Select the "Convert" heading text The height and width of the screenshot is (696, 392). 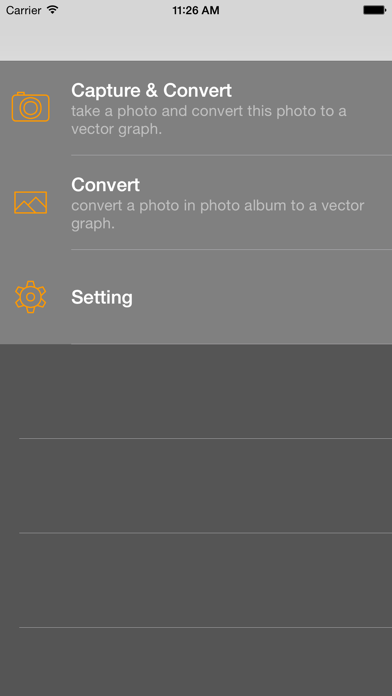[x=106, y=185]
